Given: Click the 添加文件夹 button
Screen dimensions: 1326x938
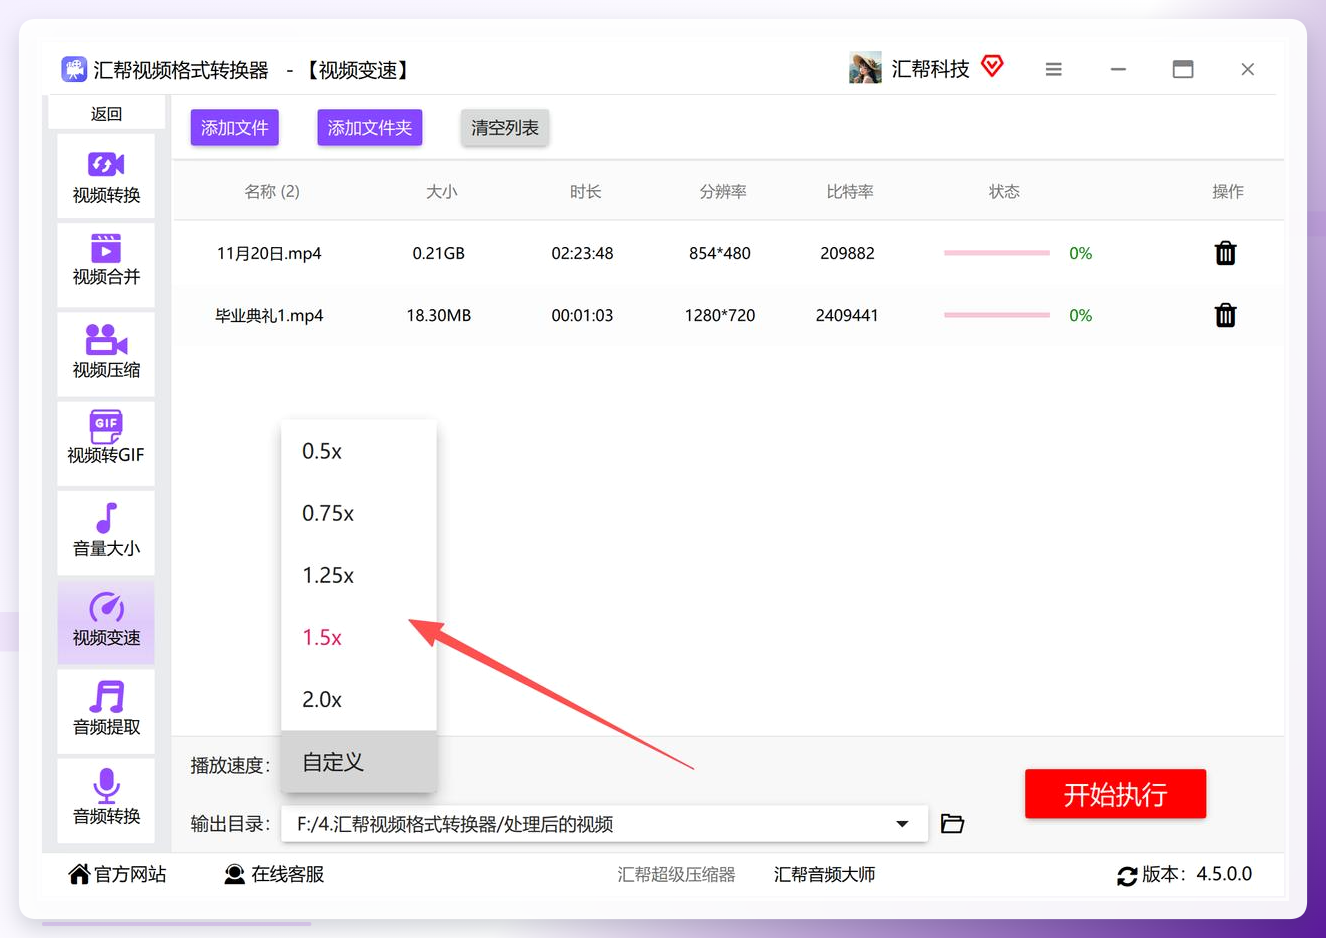Looking at the screenshot, I should coord(370,128).
